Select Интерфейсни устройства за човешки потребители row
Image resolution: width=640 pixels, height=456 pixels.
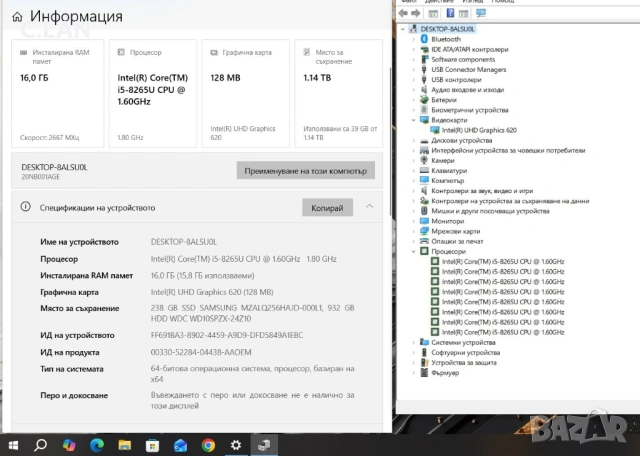[508, 150]
